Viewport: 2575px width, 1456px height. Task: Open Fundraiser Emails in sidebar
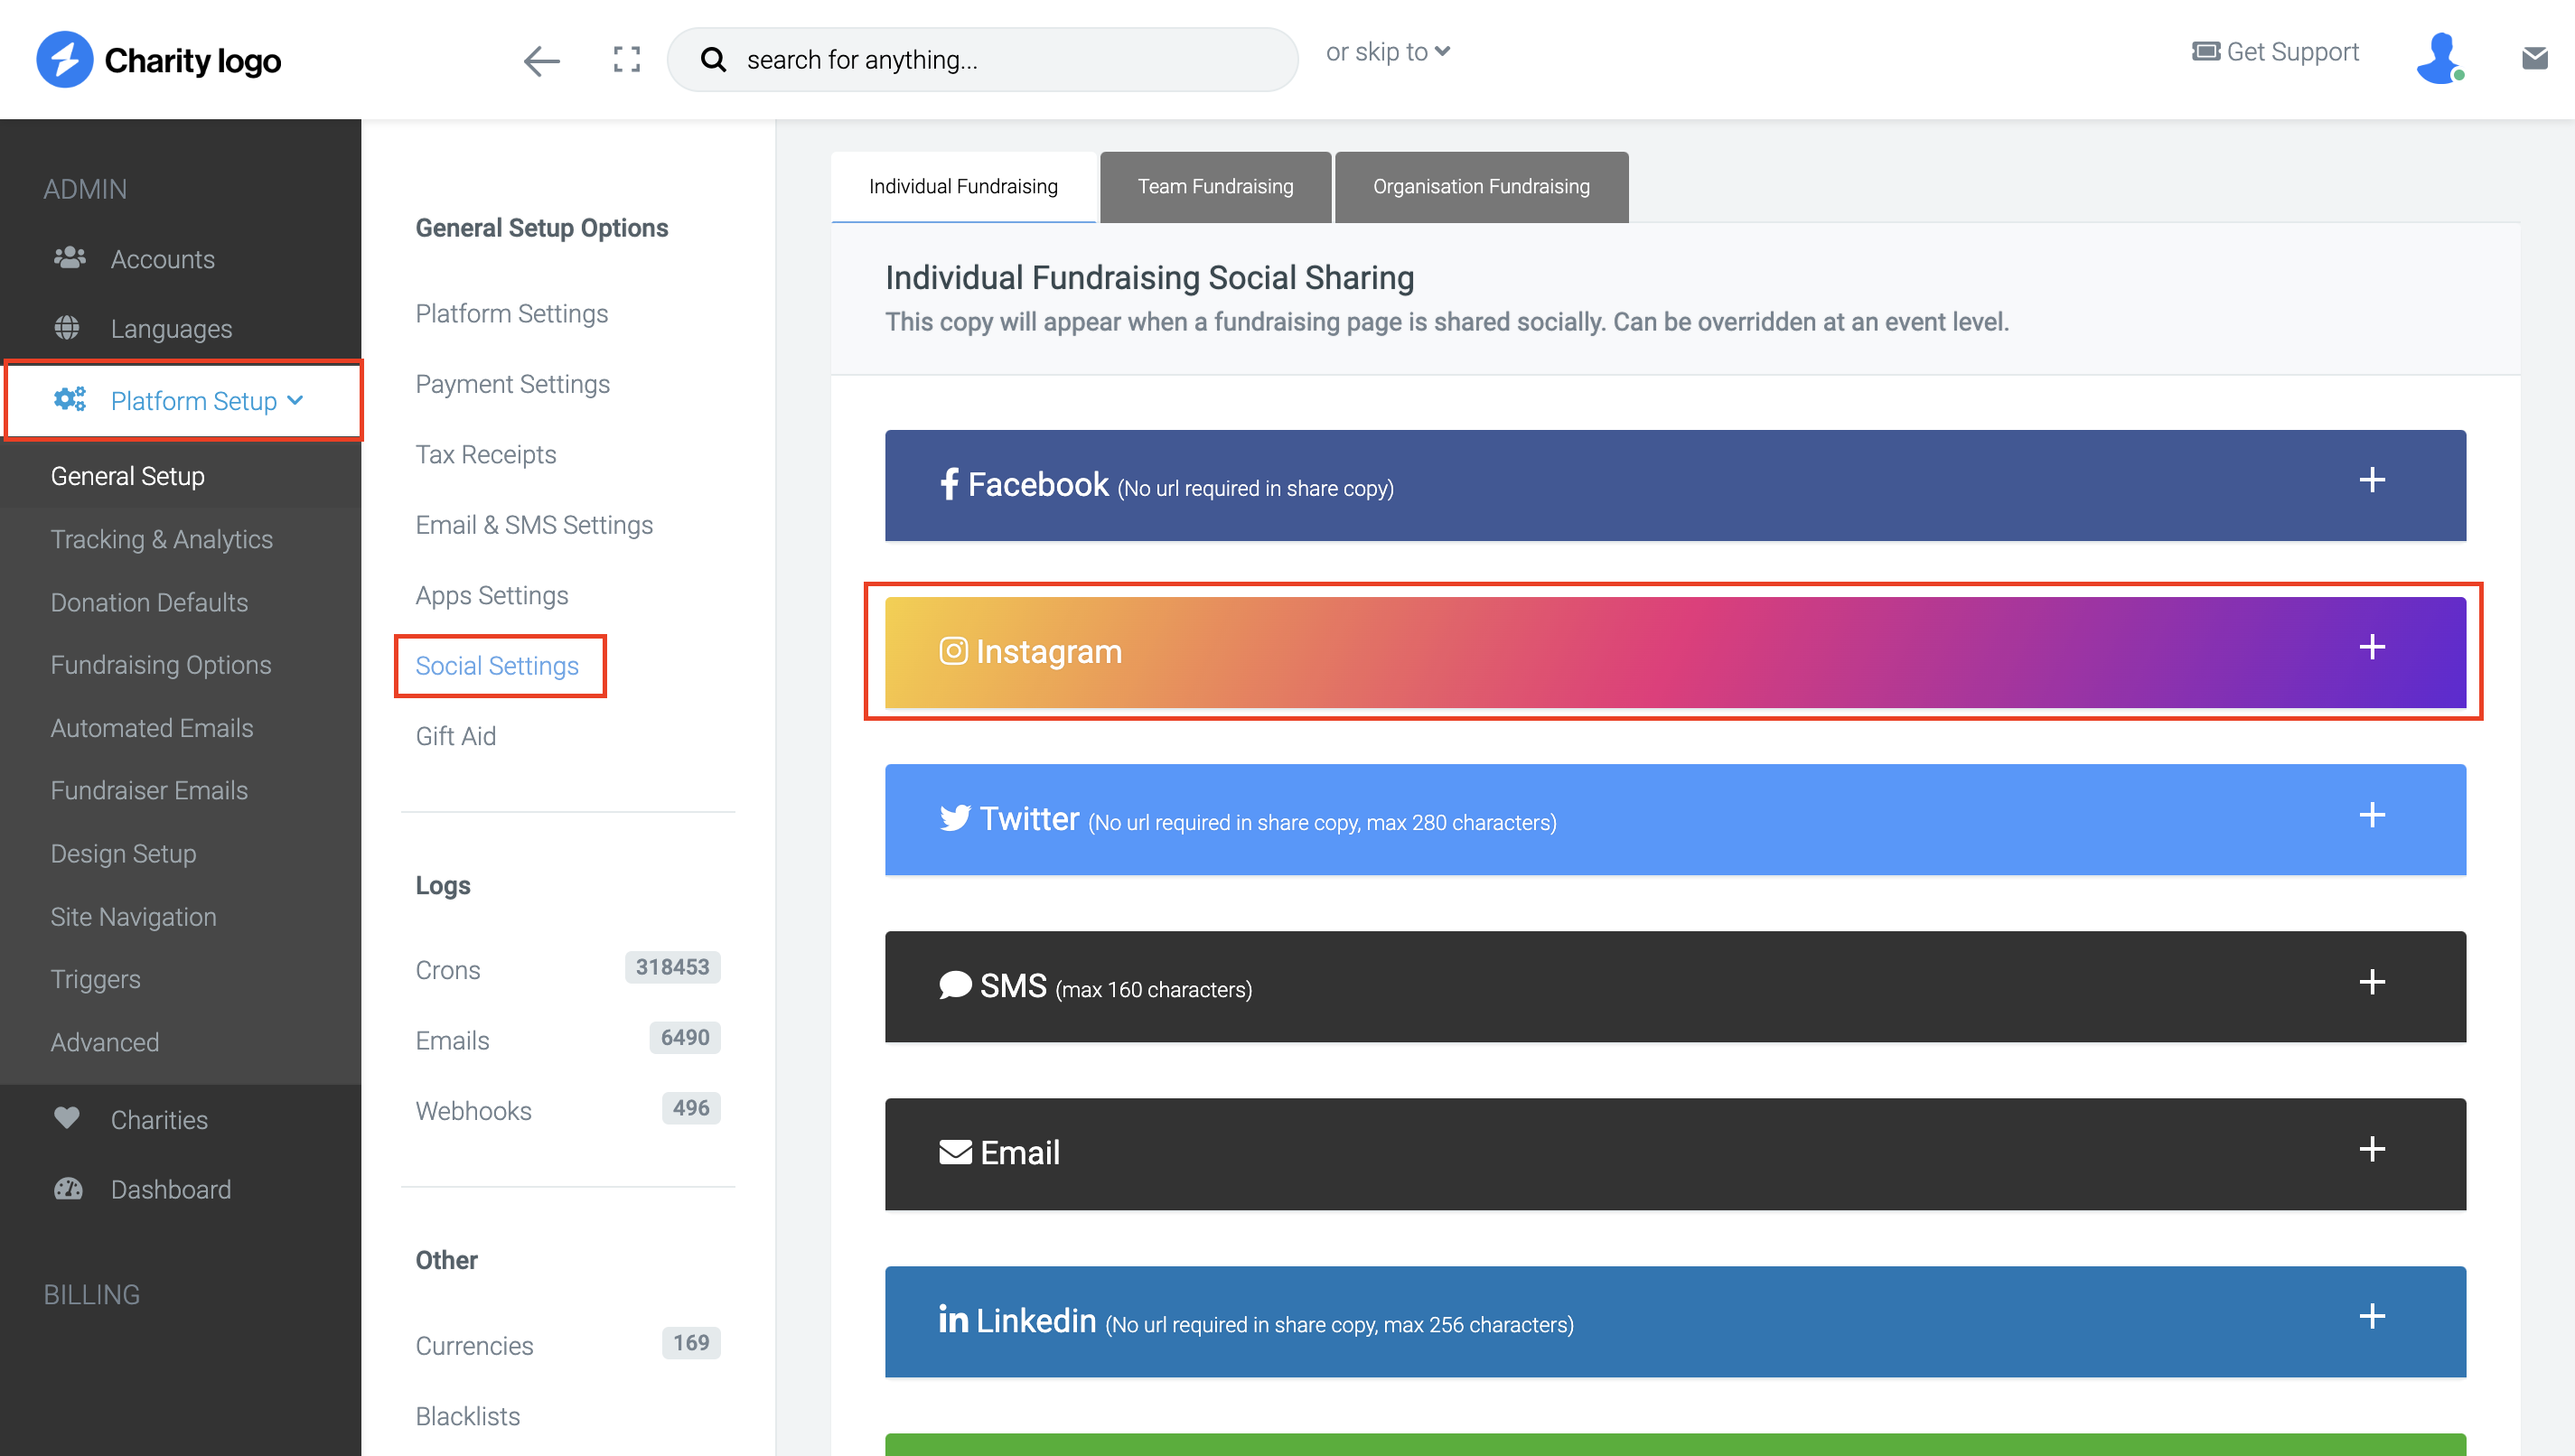tap(149, 790)
